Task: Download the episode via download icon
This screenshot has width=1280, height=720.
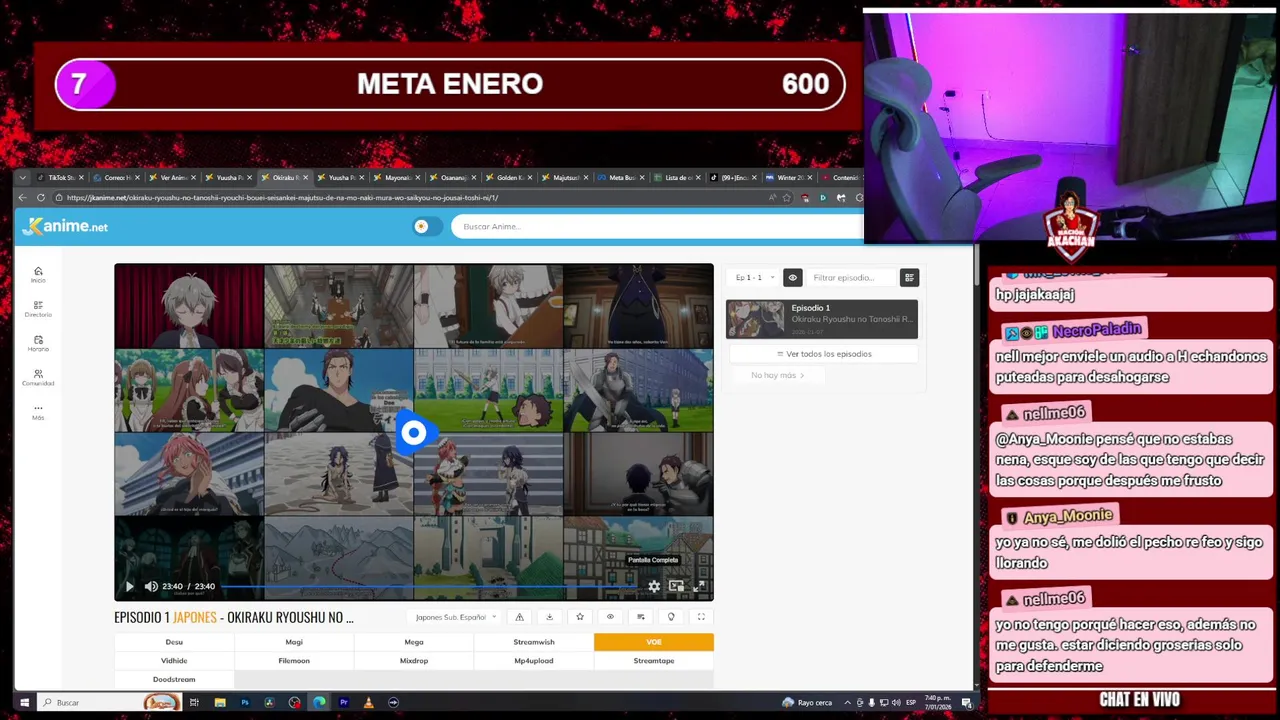Action: (x=549, y=617)
